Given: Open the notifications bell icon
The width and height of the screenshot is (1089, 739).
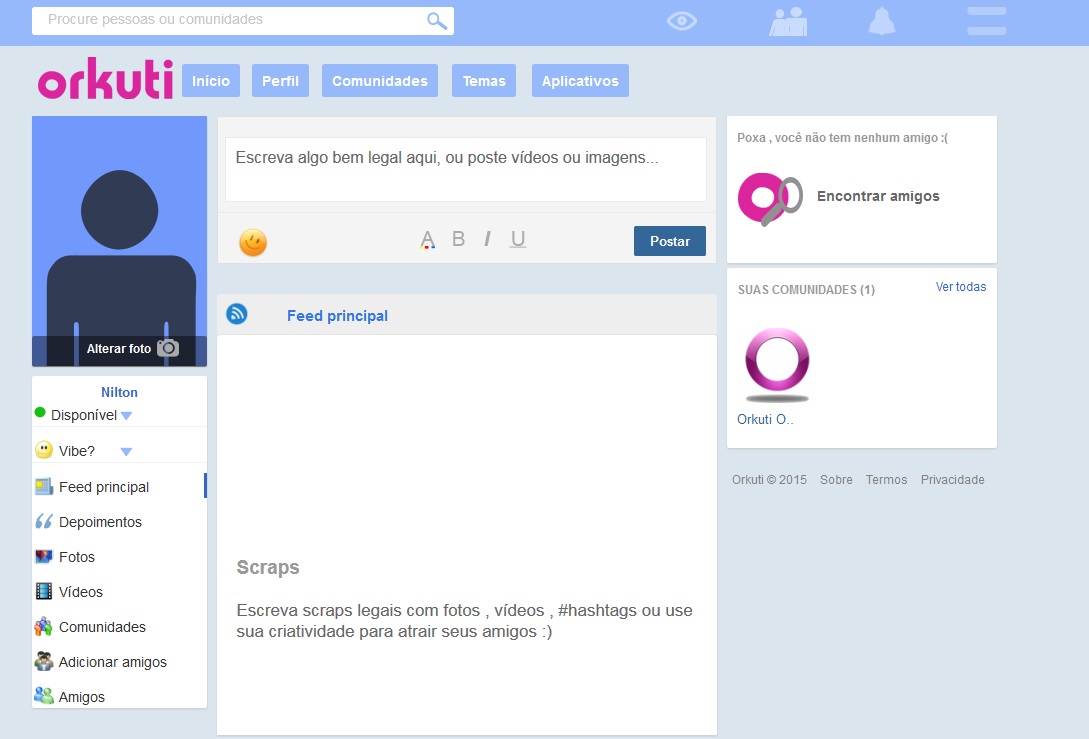Looking at the screenshot, I should pyautogui.click(x=881, y=21).
